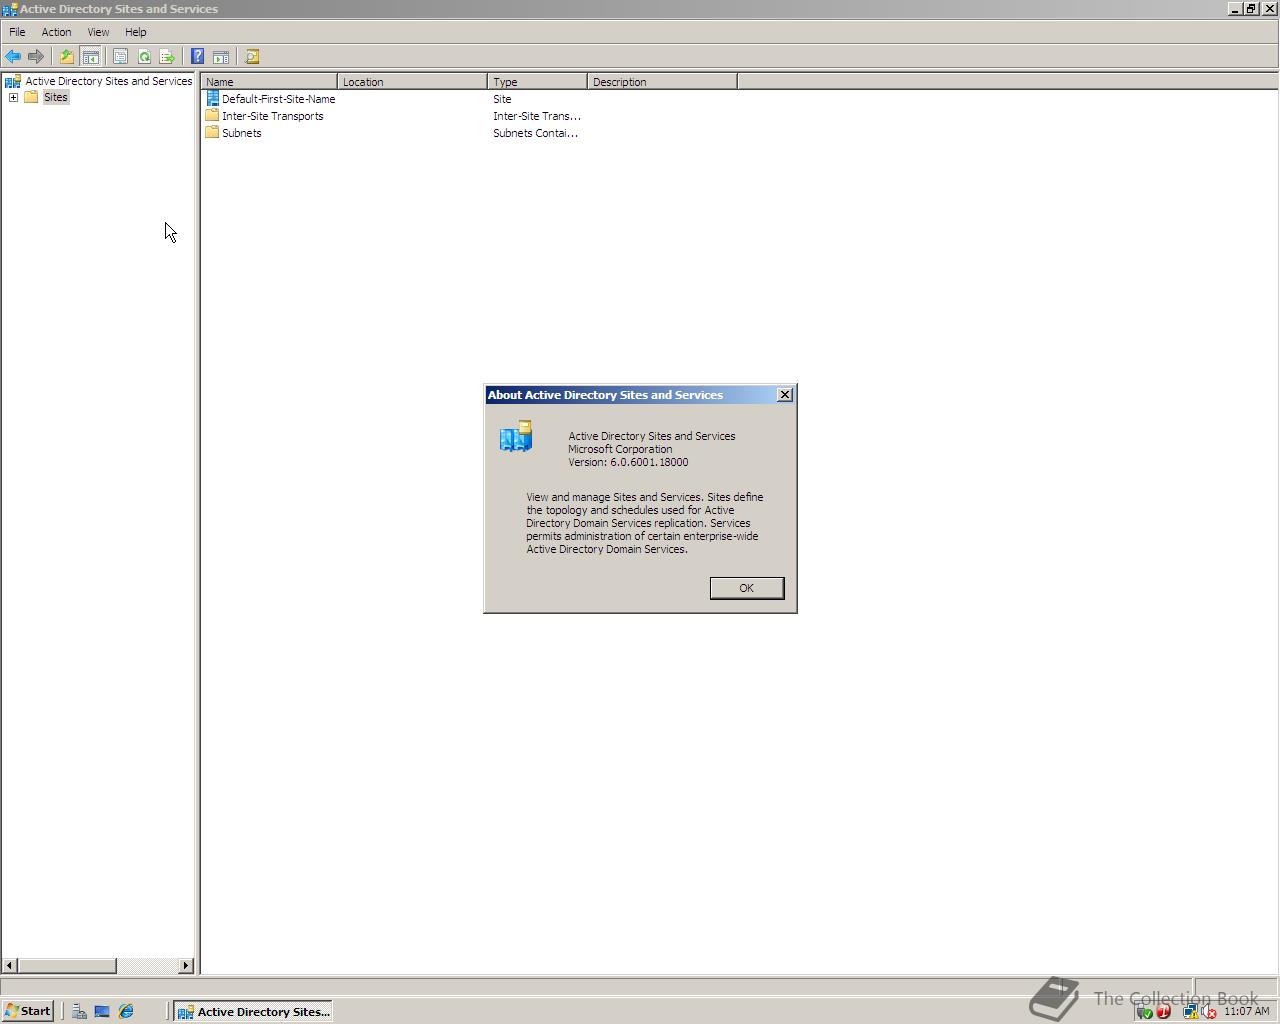
Task: Expand the Sites tree node
Action: pyautogui.click(x=13, y=97)
